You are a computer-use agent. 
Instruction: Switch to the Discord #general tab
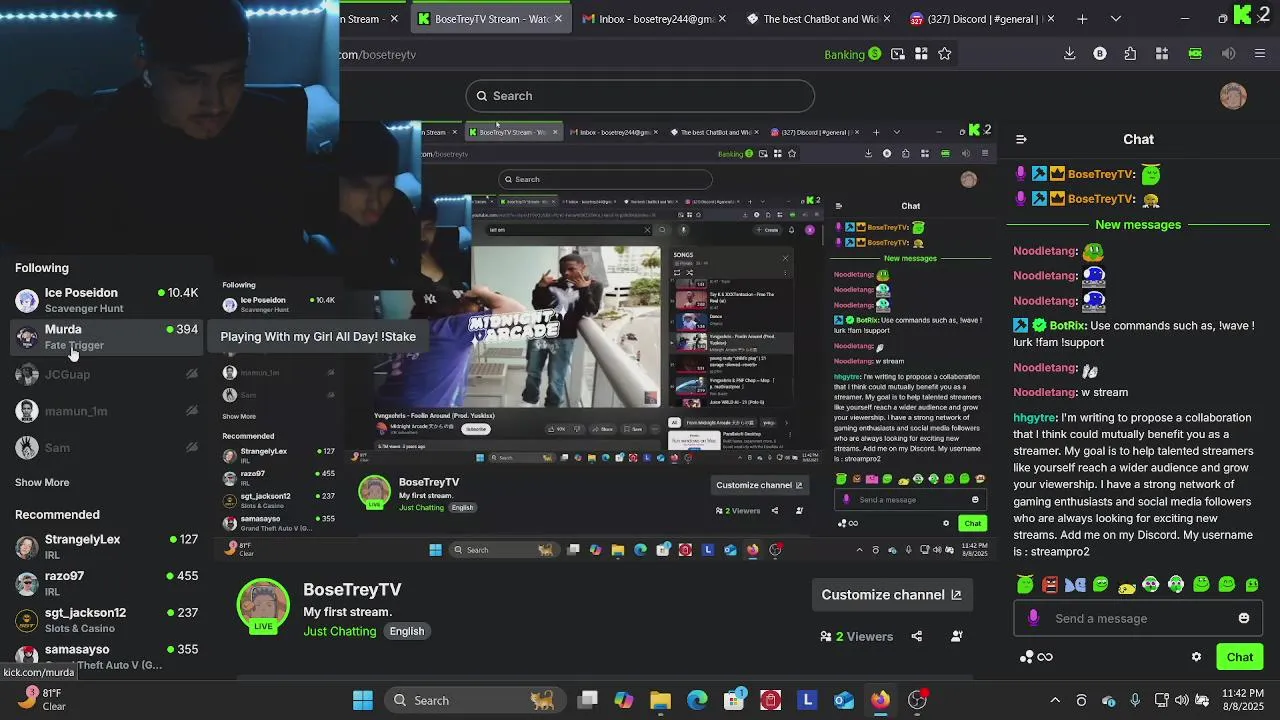[983, 19]
